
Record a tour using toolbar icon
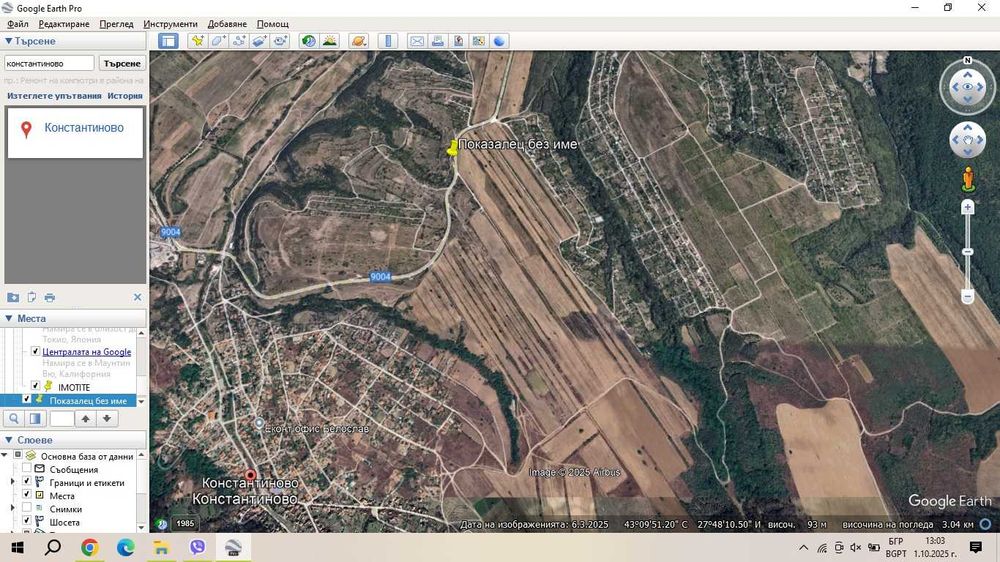(x=279, y=41)
